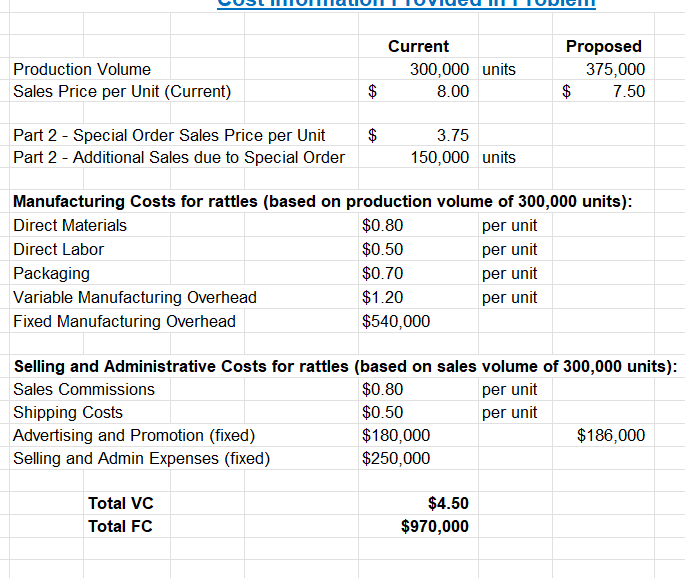
Task: Select the Direct Labor cost $0.50
Action: pos(418,249)
